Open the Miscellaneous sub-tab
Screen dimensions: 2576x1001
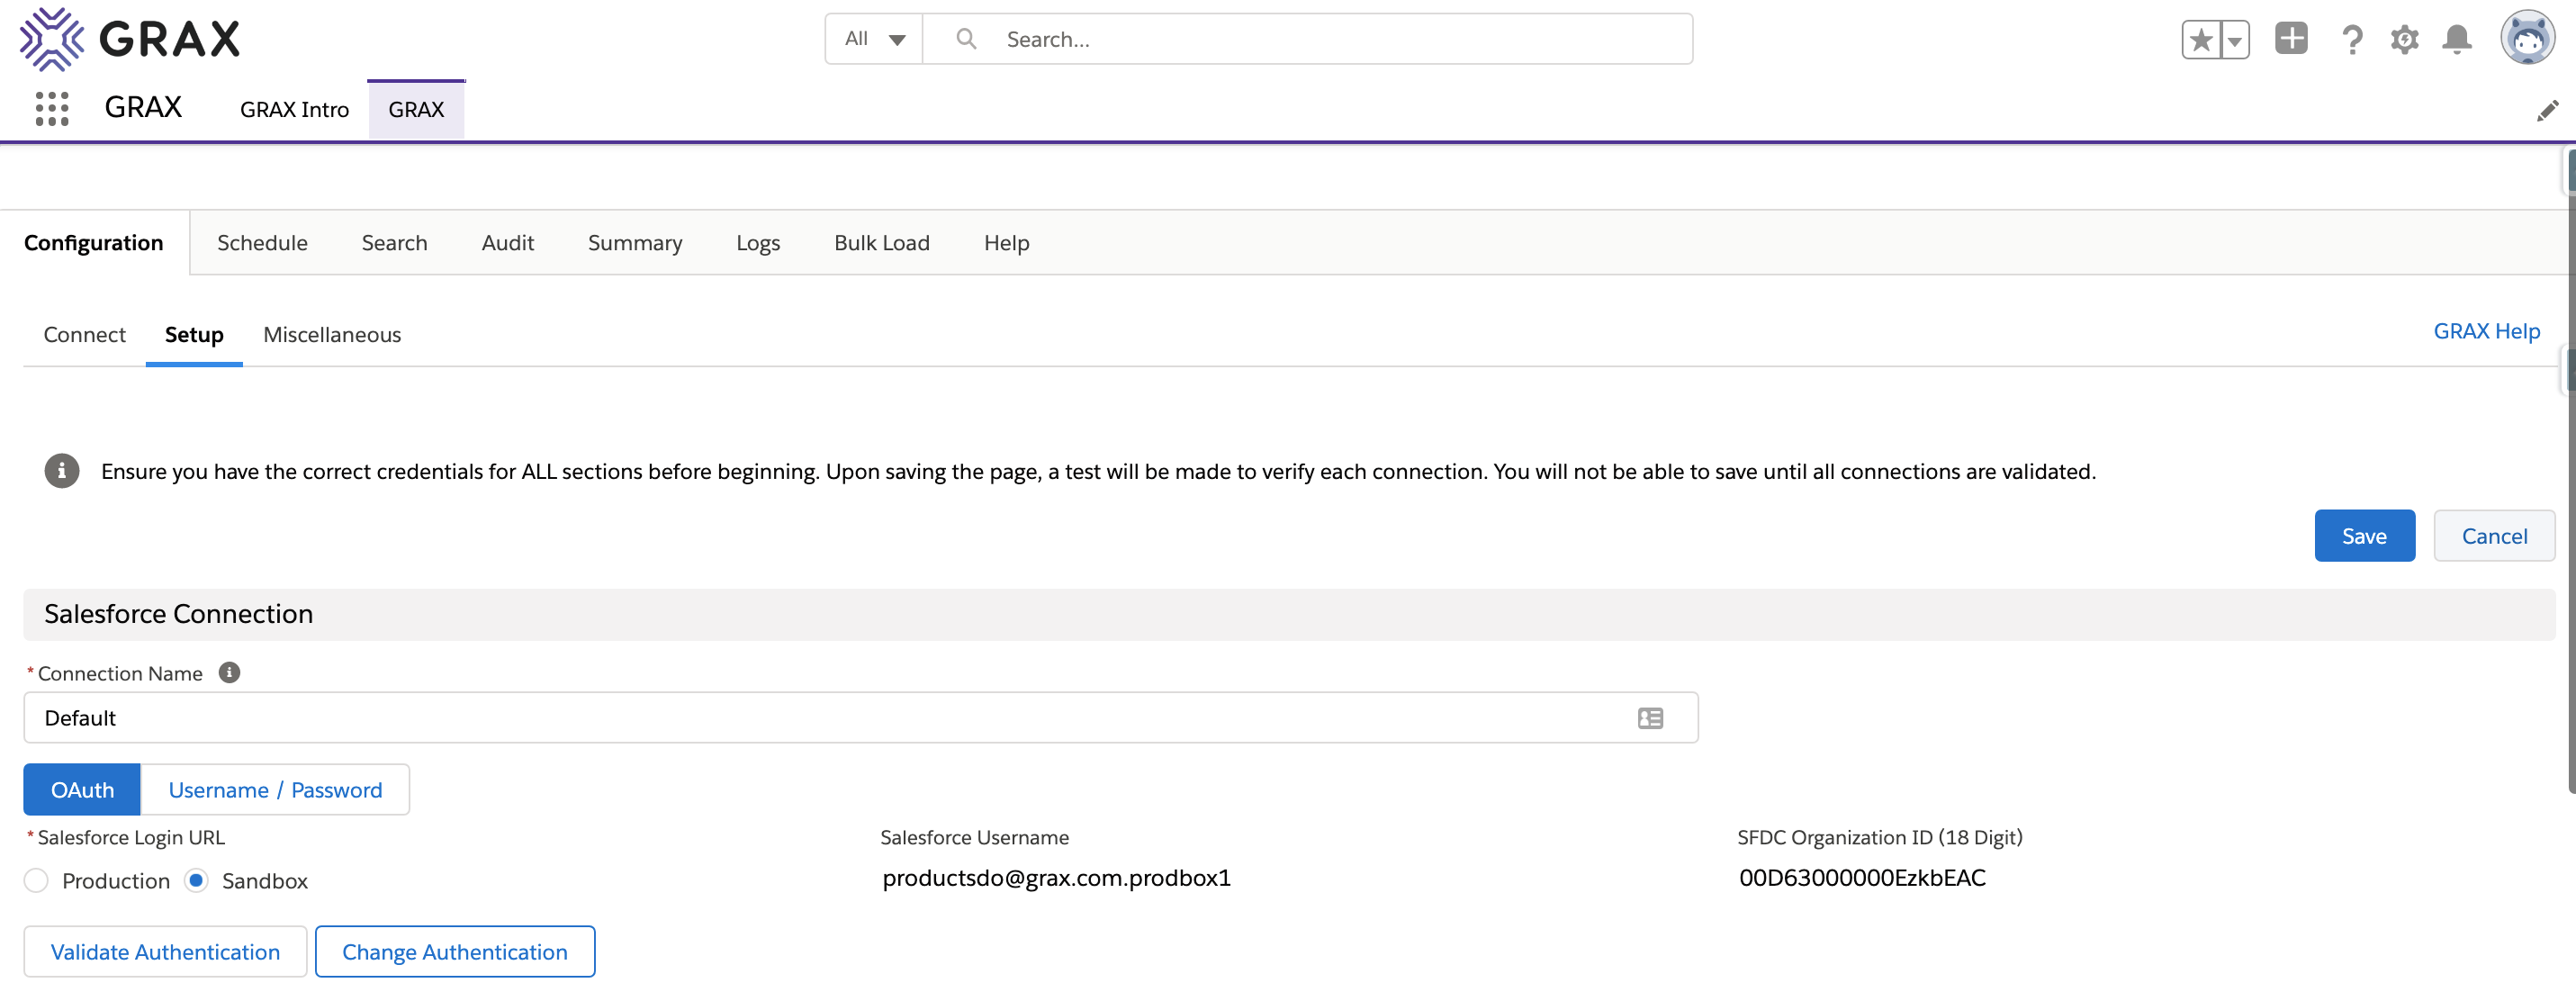pyautogui.click(x=332, y=335)
